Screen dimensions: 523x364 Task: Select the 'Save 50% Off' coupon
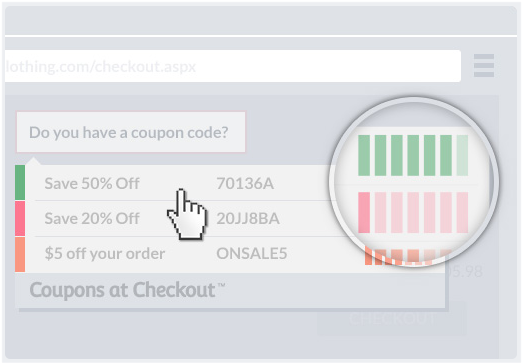point(92,184)
